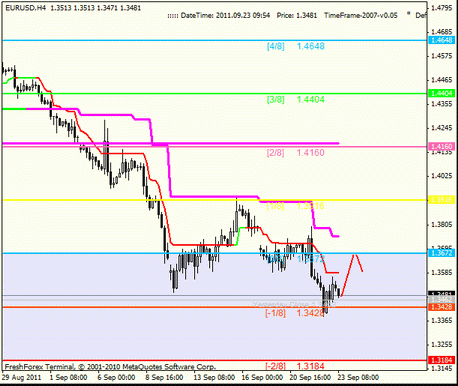Select the 6 Sep 00:00 time marker
The height and width of the screenshot is (386, 458).
click(x=116, y=377)
